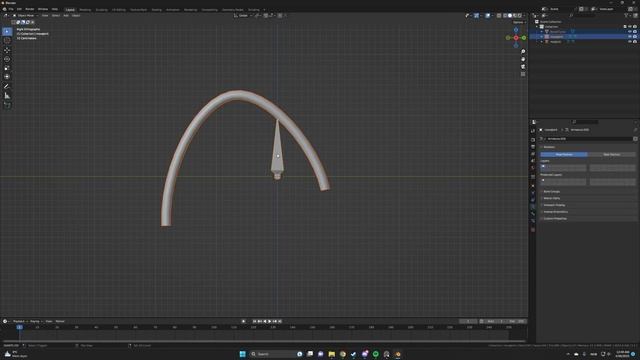Click the red X axis gizmo ball
The image size is (640, 360).
[x=516, y=38]
